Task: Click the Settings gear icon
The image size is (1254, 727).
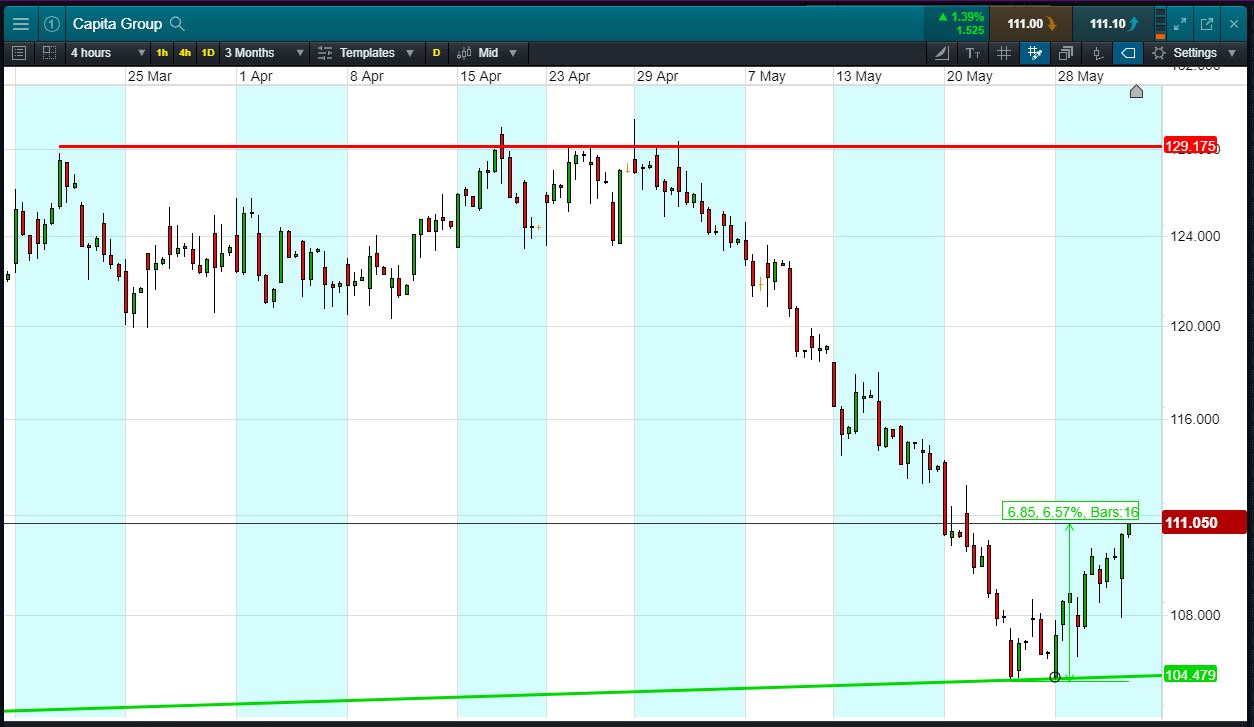Action: [1159, 52]
